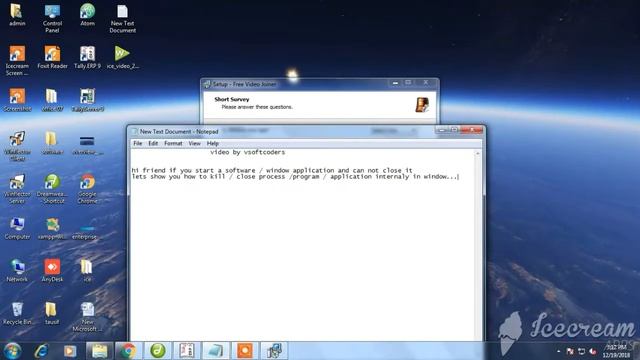Open the Screenshot desktop shortcut

tap(17, 100)
